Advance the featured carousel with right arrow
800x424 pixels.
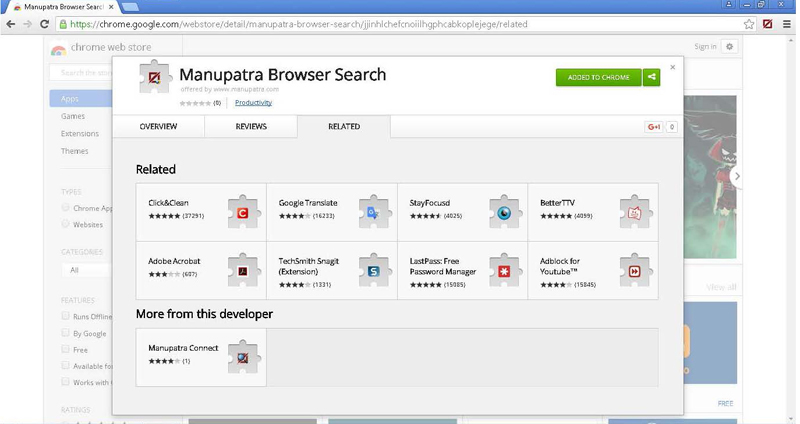pos(737,176)
